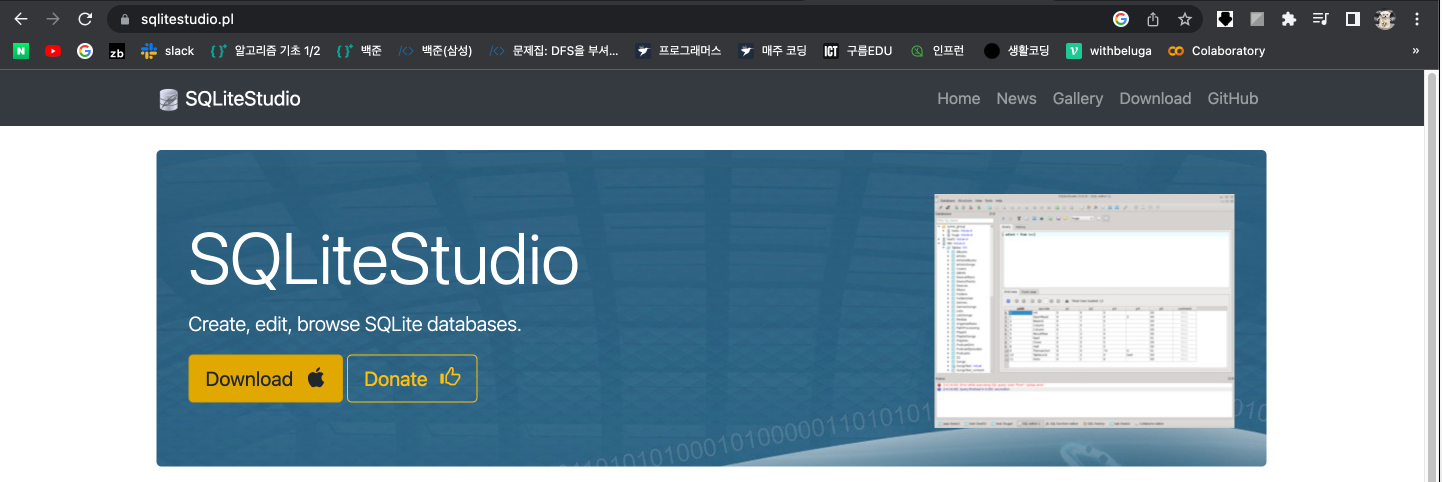
Task: Bookmark this page with the star icon
Action: click(x=1185, y=19)
